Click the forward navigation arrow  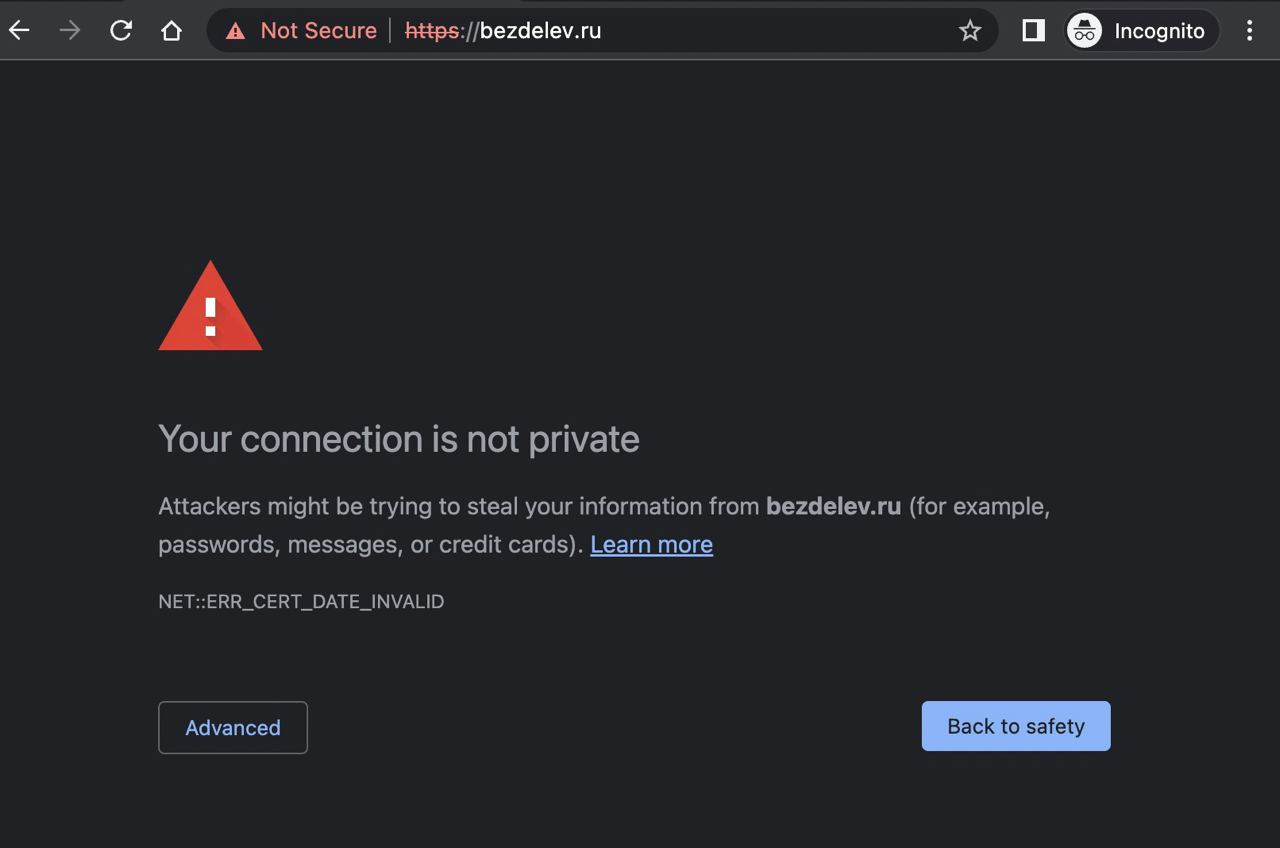point(70,31)
